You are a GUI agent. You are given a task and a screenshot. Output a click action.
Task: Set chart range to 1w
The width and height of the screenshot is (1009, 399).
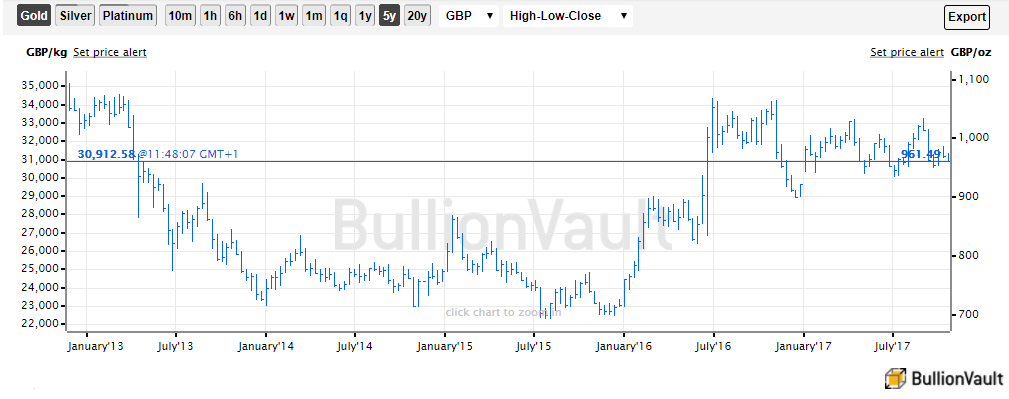(286, 16)
